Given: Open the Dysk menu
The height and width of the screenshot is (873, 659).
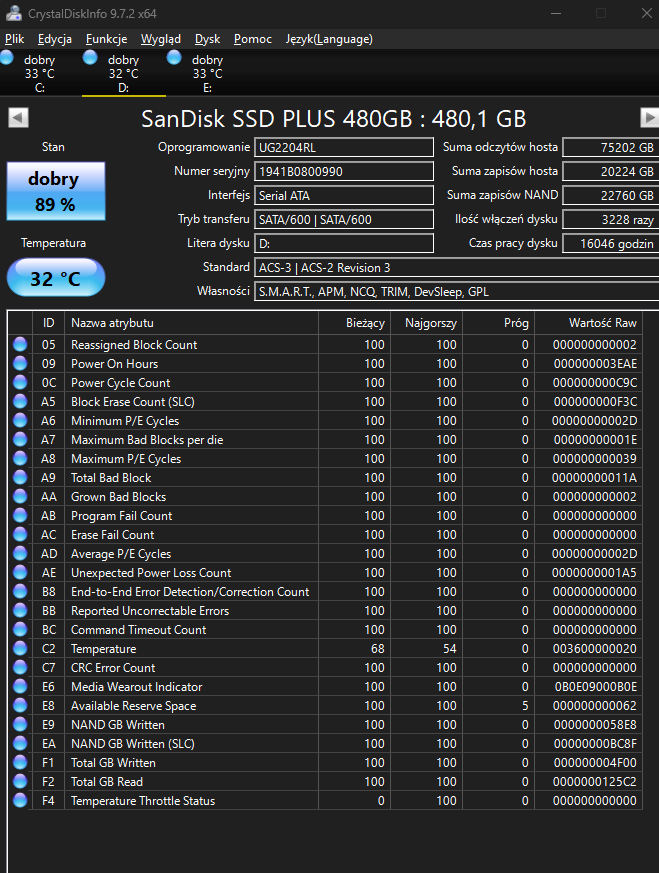Looking at the screenshot, I should point(208,39).
